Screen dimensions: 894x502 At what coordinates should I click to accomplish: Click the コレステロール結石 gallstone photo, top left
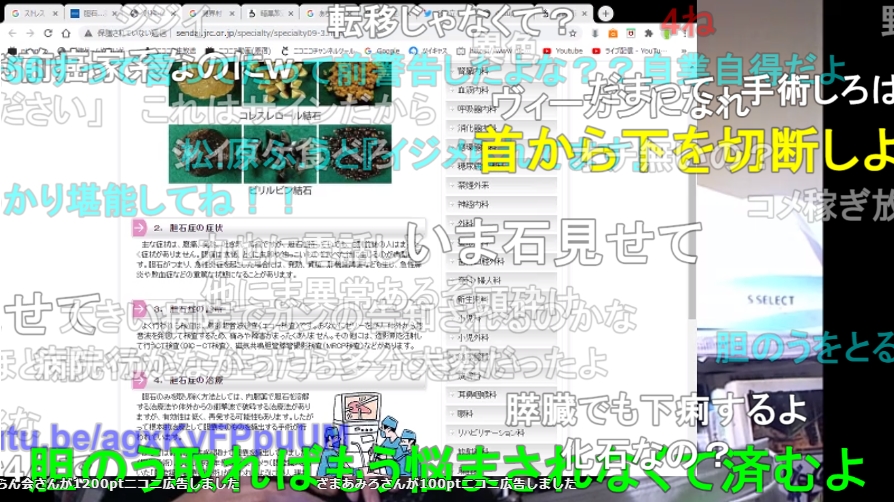(205, 83)
